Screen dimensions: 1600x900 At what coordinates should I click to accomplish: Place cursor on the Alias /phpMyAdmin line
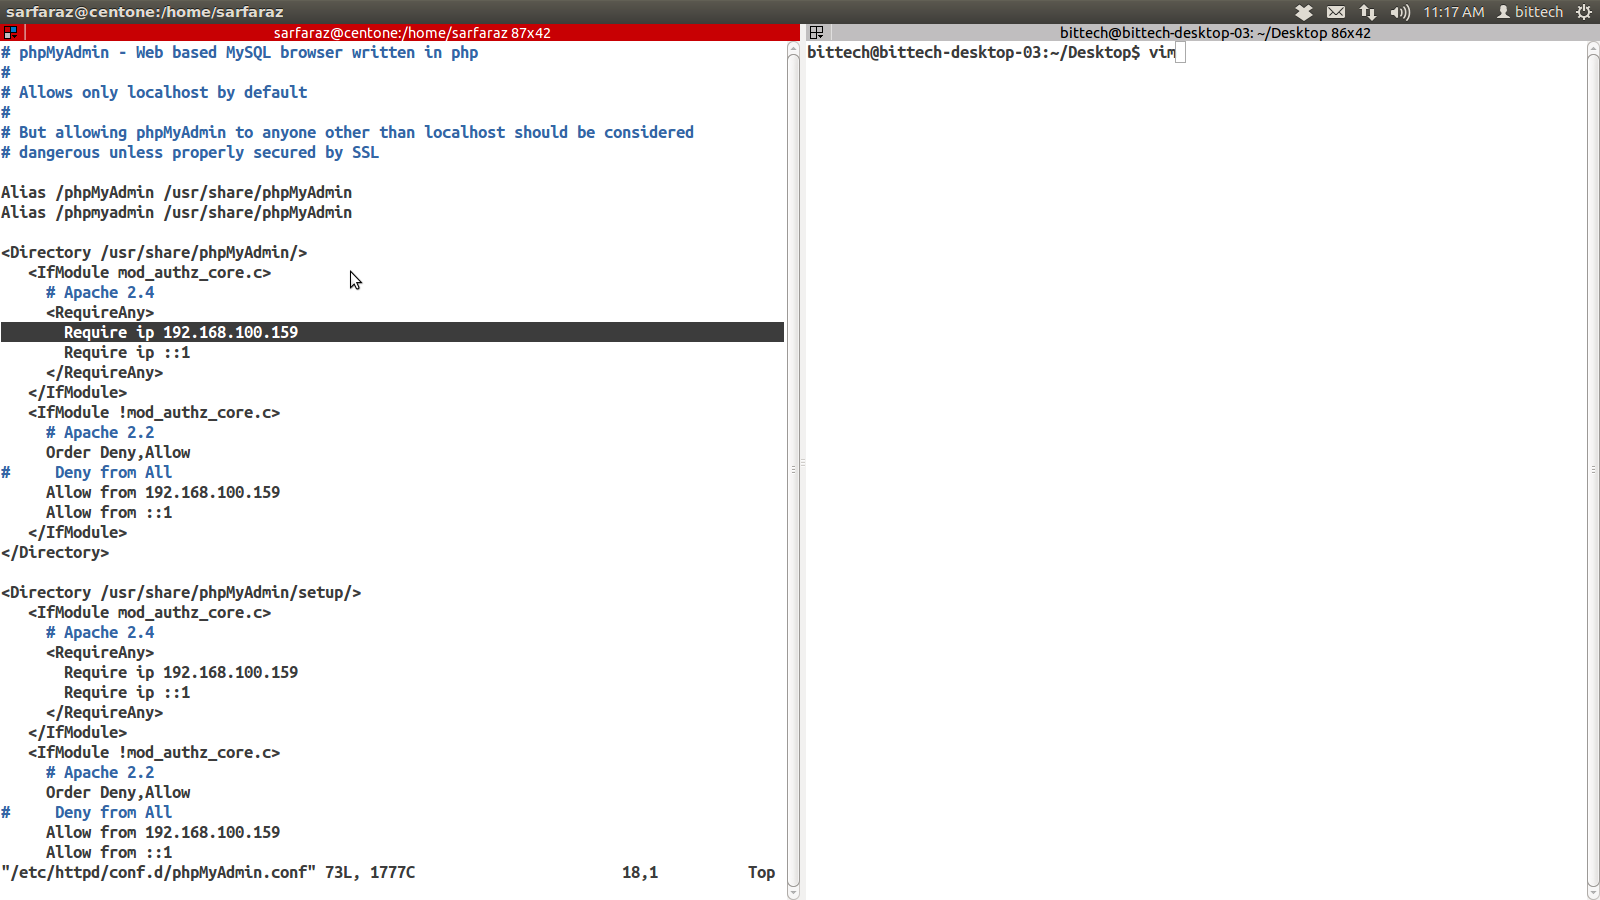176,192
